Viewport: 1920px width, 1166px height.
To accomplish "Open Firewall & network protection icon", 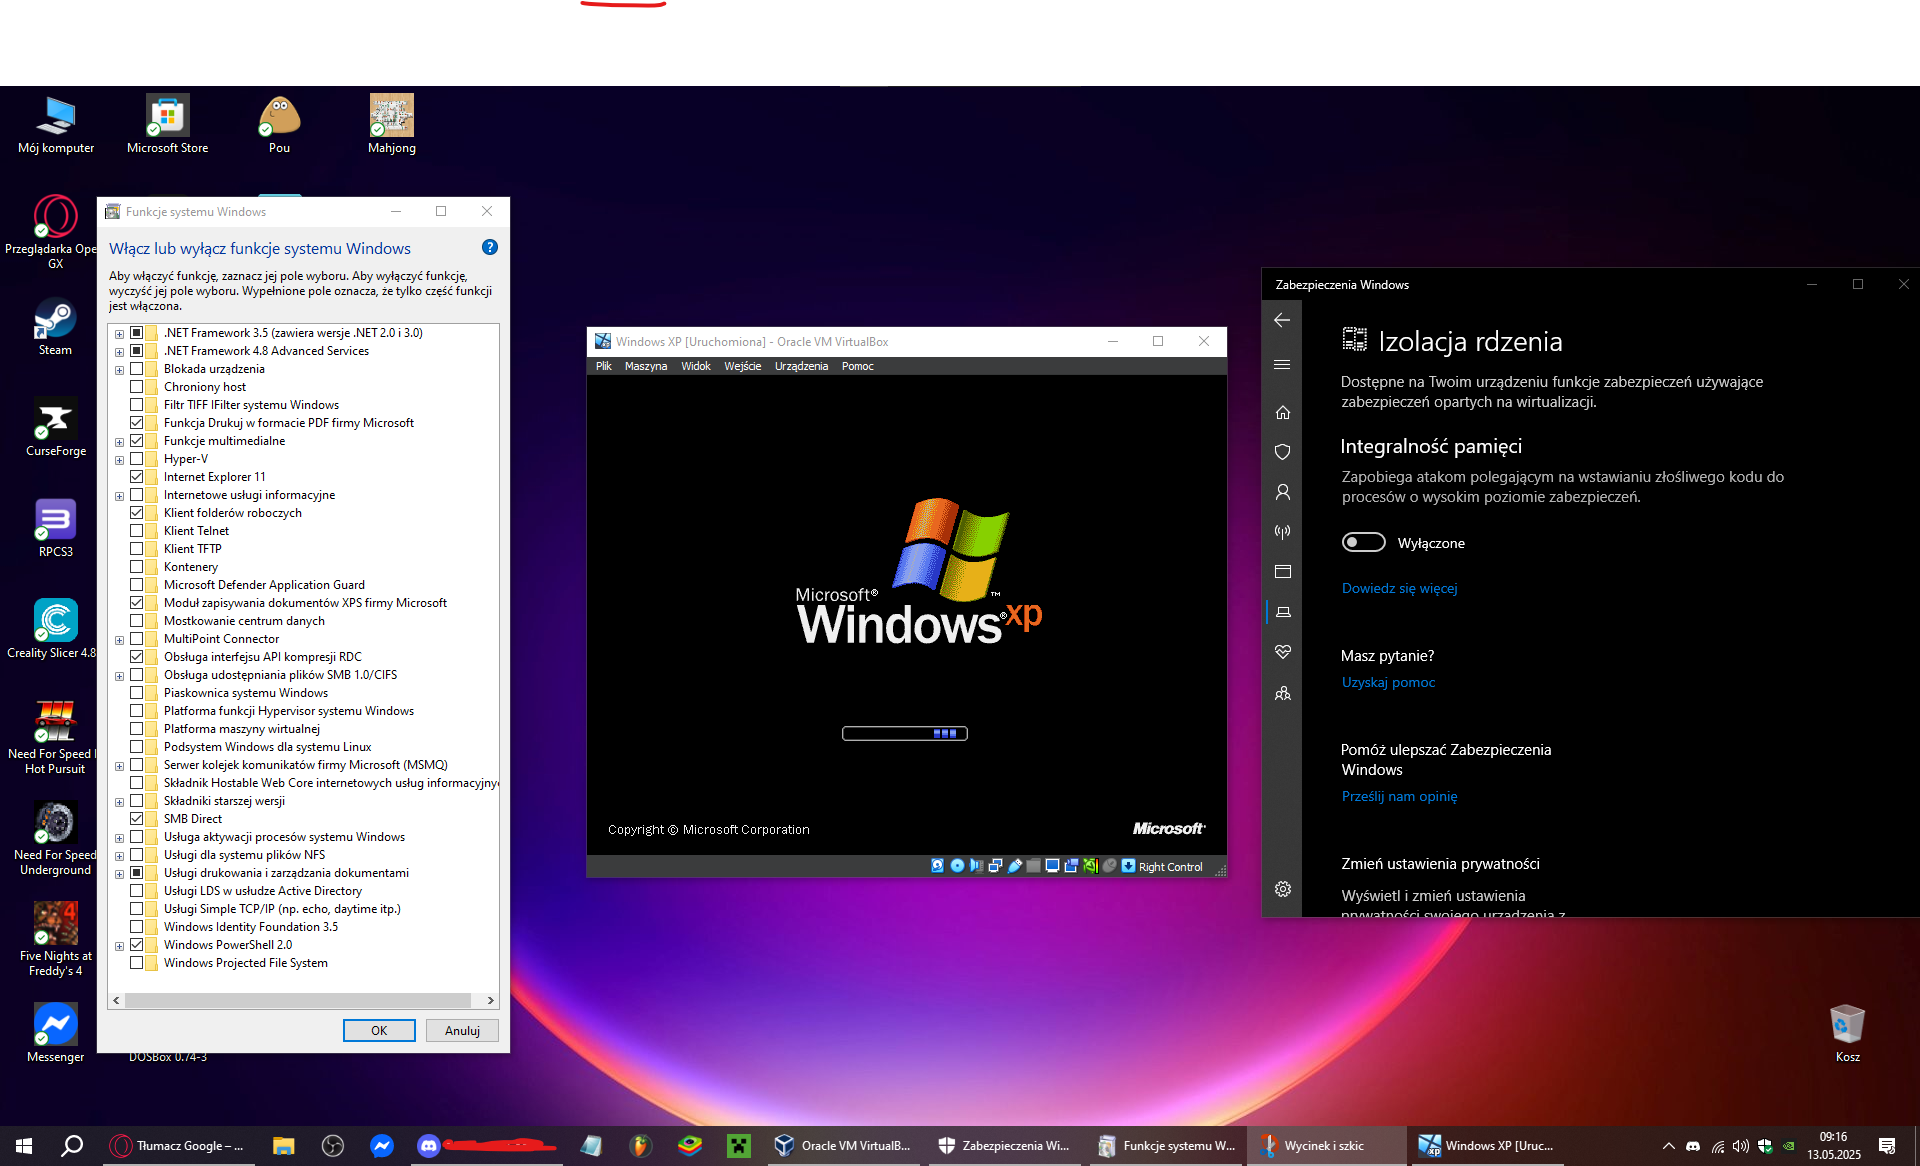I will pyautogui.click(x=1283, y=532).
